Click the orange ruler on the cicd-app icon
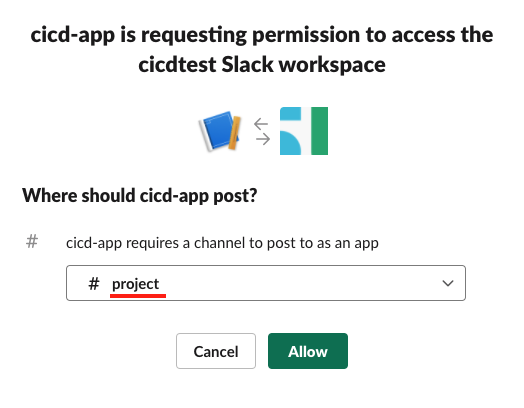This screenshot has height=408, width=524. pyautogui.click(x=235, y=133)
